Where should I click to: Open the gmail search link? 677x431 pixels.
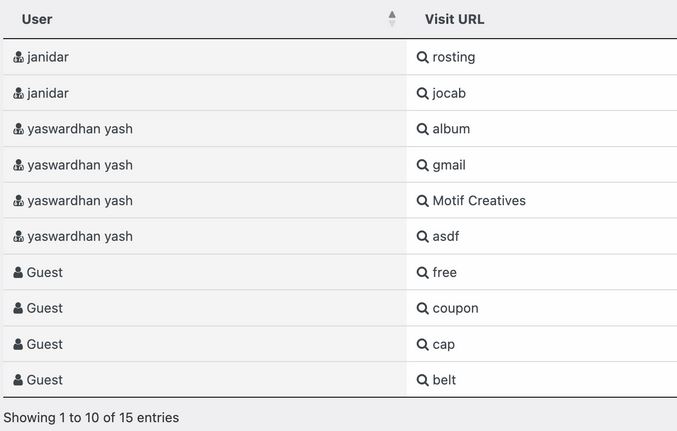449,165
